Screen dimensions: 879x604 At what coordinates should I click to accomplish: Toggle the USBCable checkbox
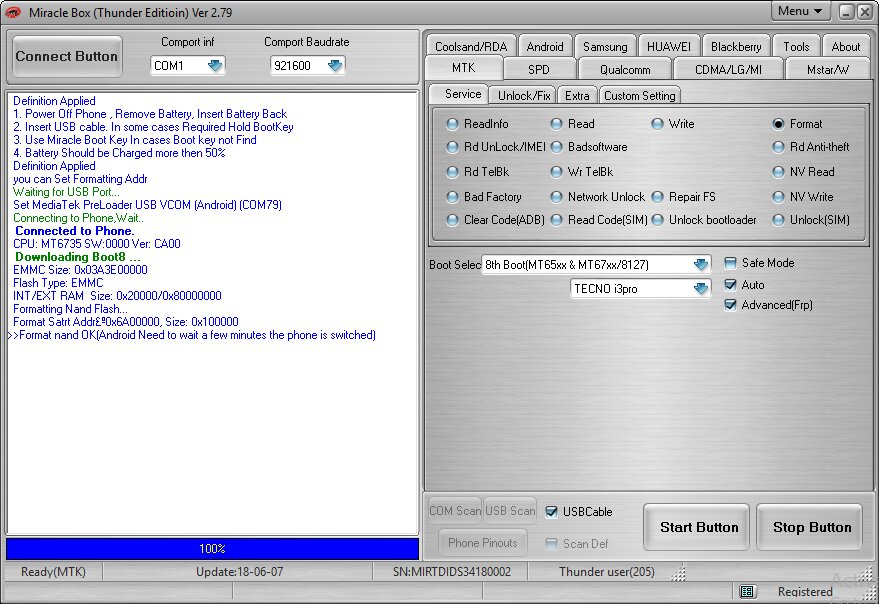pyautogui.click(x=552, y=512)
